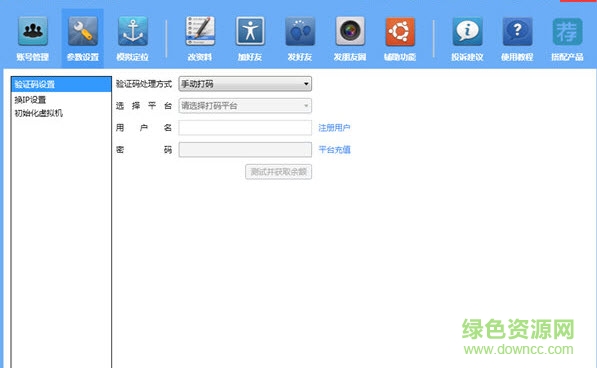Click the 注册用户 link
Viewport: 597px width, 368px height.
point(334,128)
